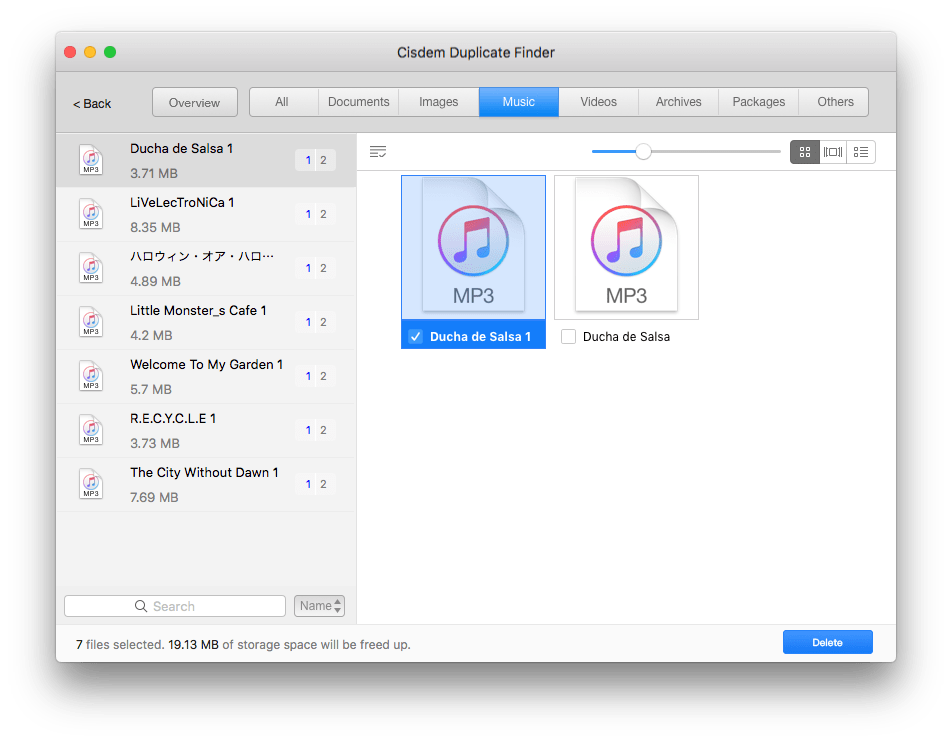The image size is (952, 742).
Task: Open the Archives tab
Action: 678,102
